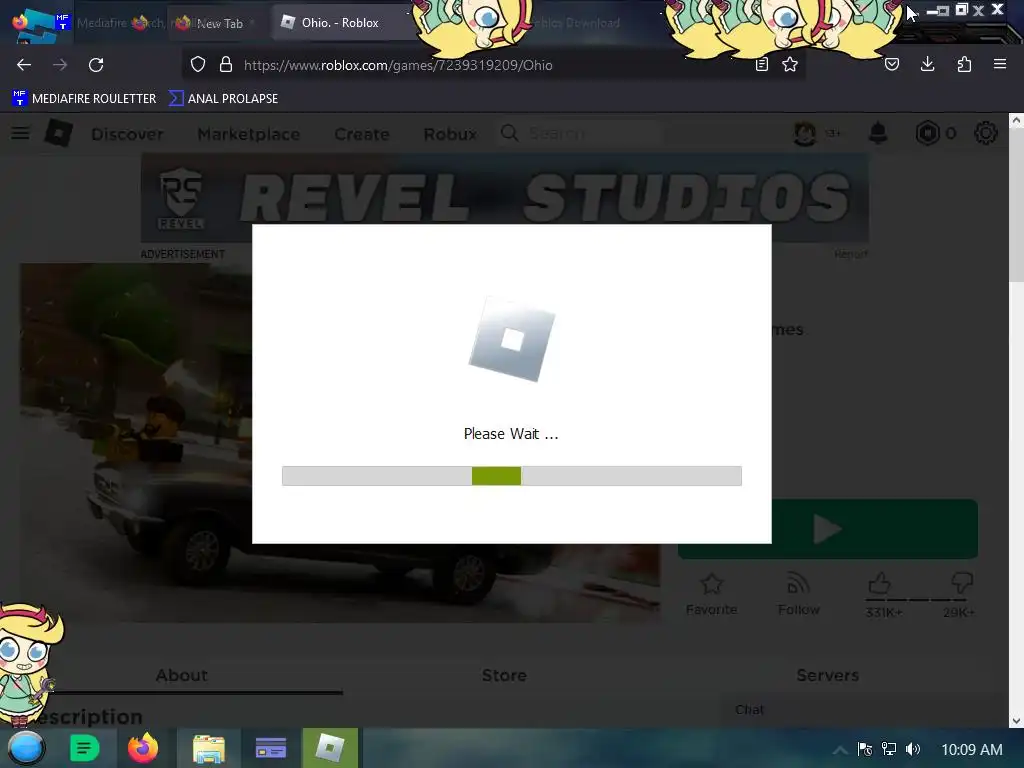1024x768 pixels.
Task: View site security padlock info
Action: (226, 65)
